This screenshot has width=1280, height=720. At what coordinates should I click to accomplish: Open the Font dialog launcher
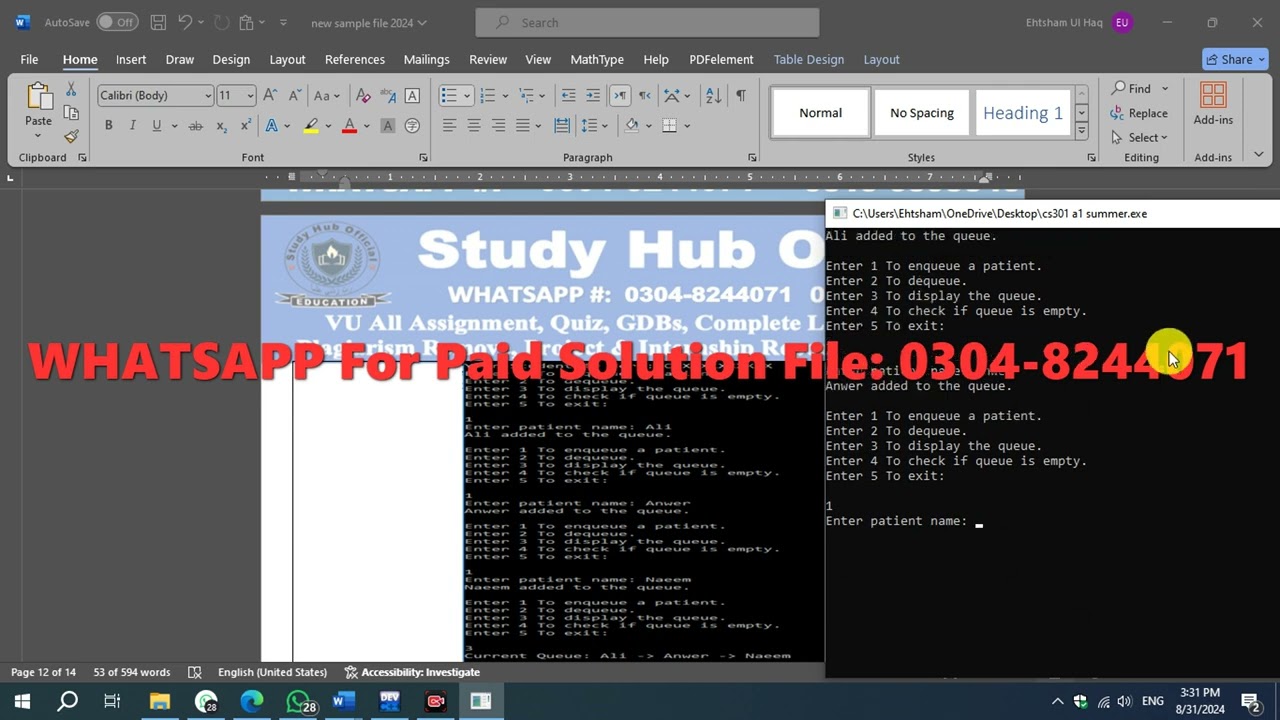(x=423, y=158)
